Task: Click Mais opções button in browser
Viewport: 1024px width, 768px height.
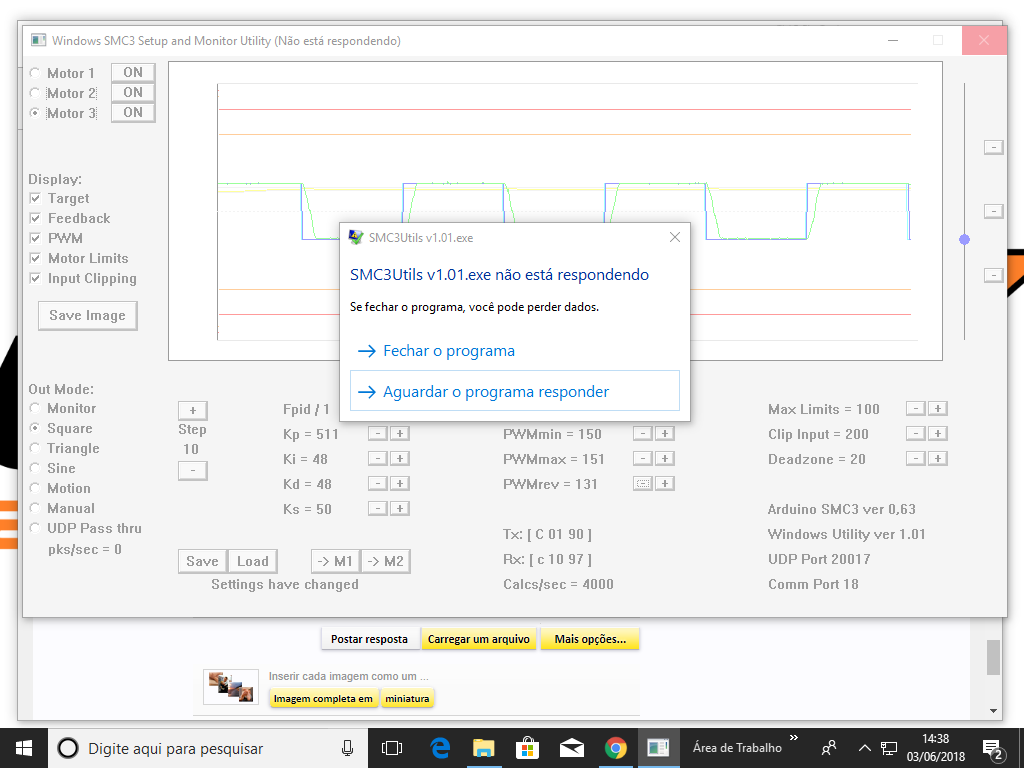Action: point(590,639)
